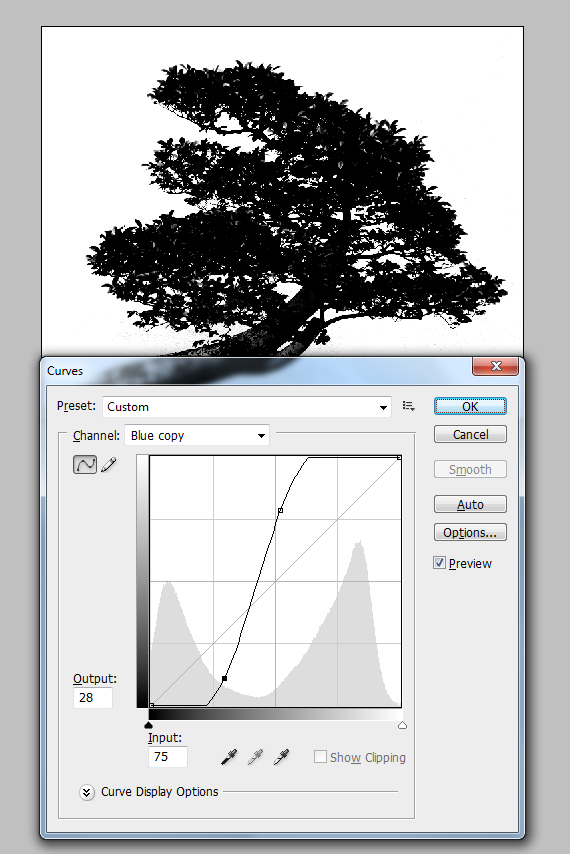The width and height of the screenshot is (570, 854).
Task: Select the curve point editing tool
Action: 85,465
